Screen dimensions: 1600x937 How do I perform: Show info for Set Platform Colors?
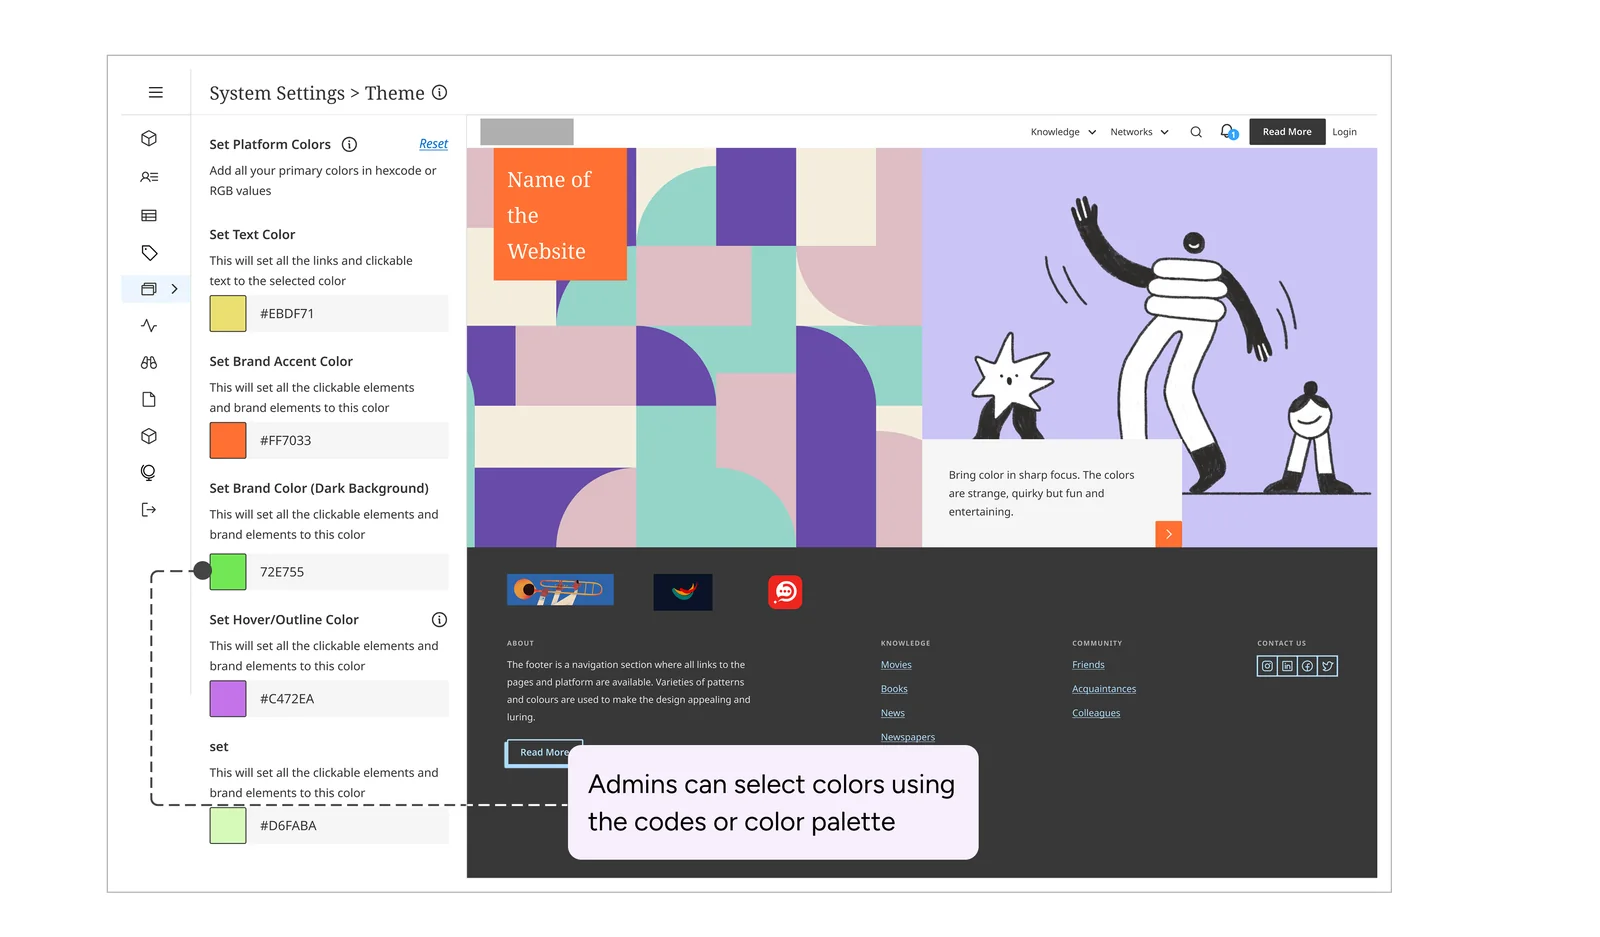pos(349,144)
